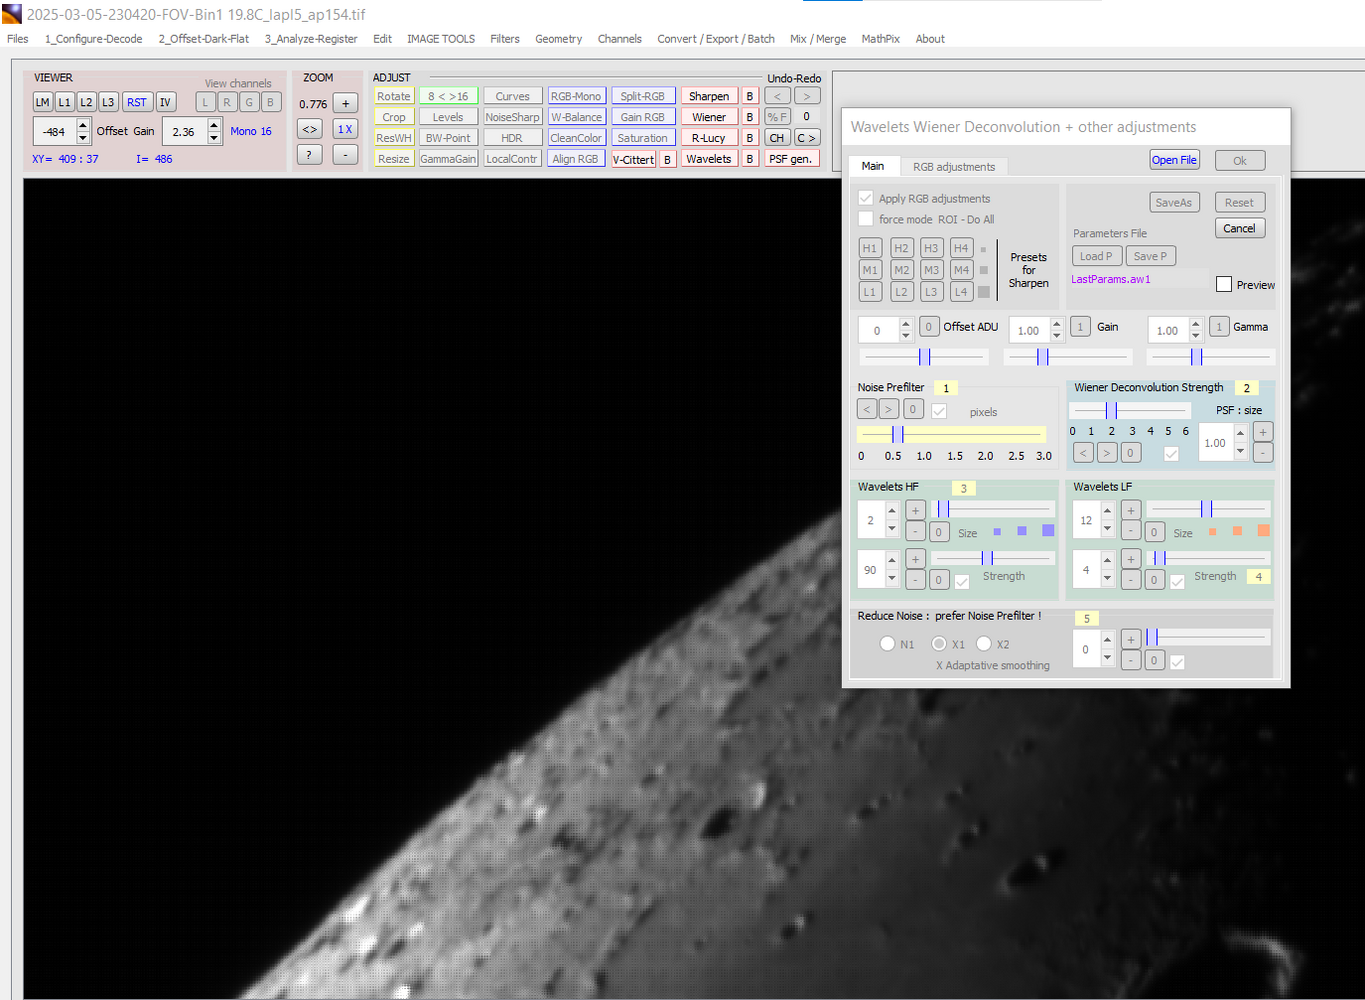The width and height of the screenshot is (1365, 1000).
Task: Increase PSF size spinner value
Action: point(1240,433)
